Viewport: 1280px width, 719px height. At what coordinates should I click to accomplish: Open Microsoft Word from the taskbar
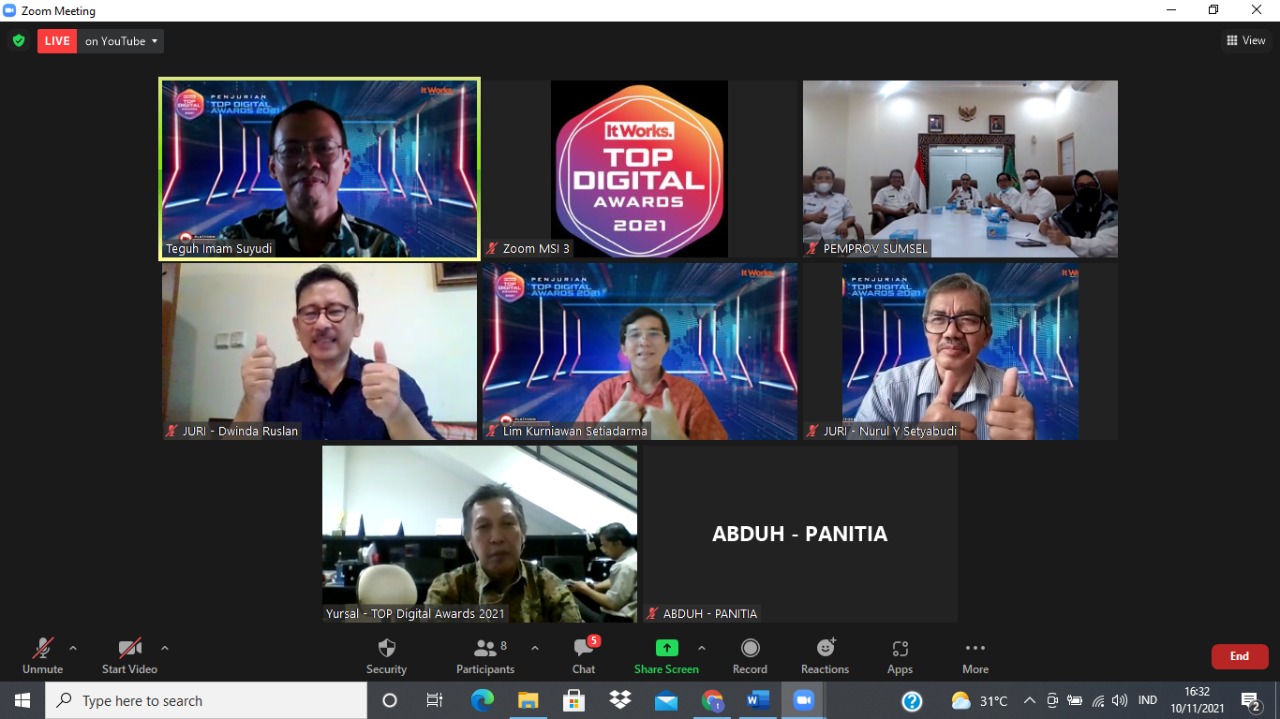click(x=758, y=701)
